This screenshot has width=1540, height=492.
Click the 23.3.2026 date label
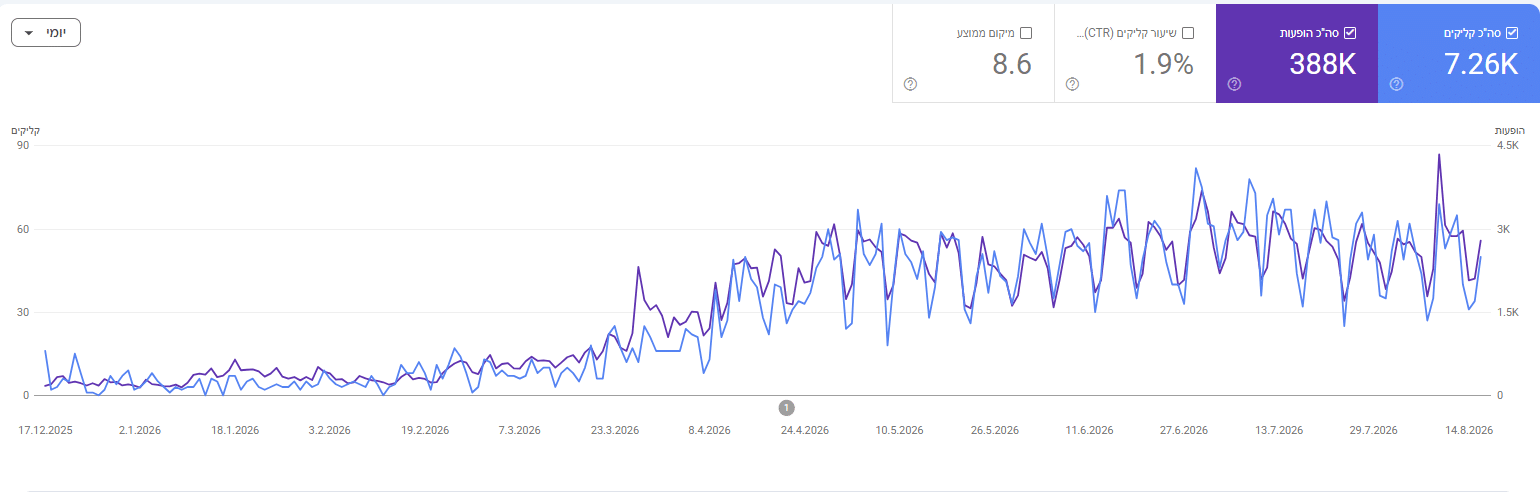click(615, 430)
